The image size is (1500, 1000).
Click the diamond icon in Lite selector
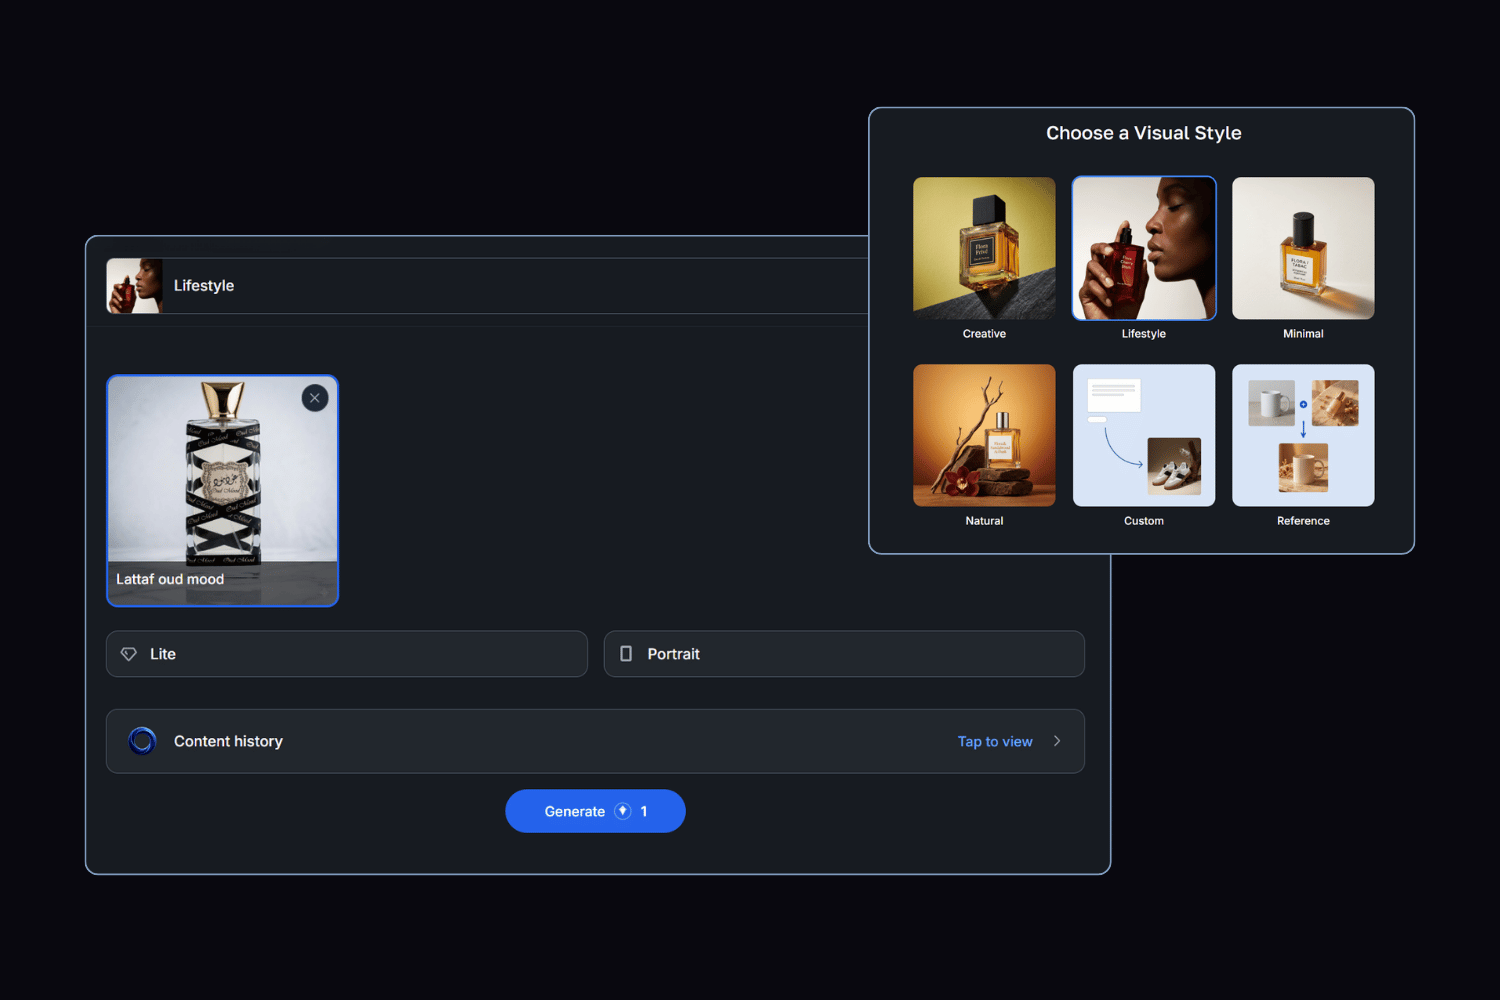[x=129, y=654]
